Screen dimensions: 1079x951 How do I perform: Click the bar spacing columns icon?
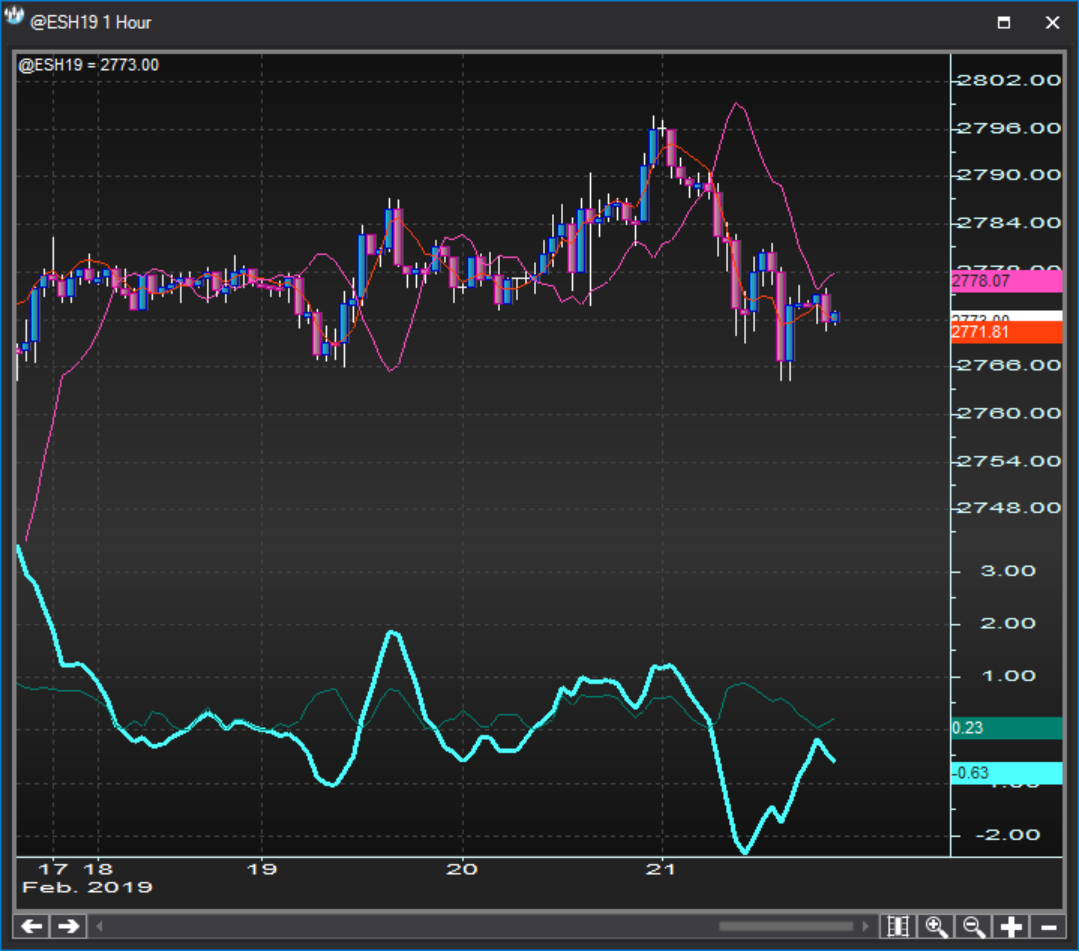pos(898,926)
